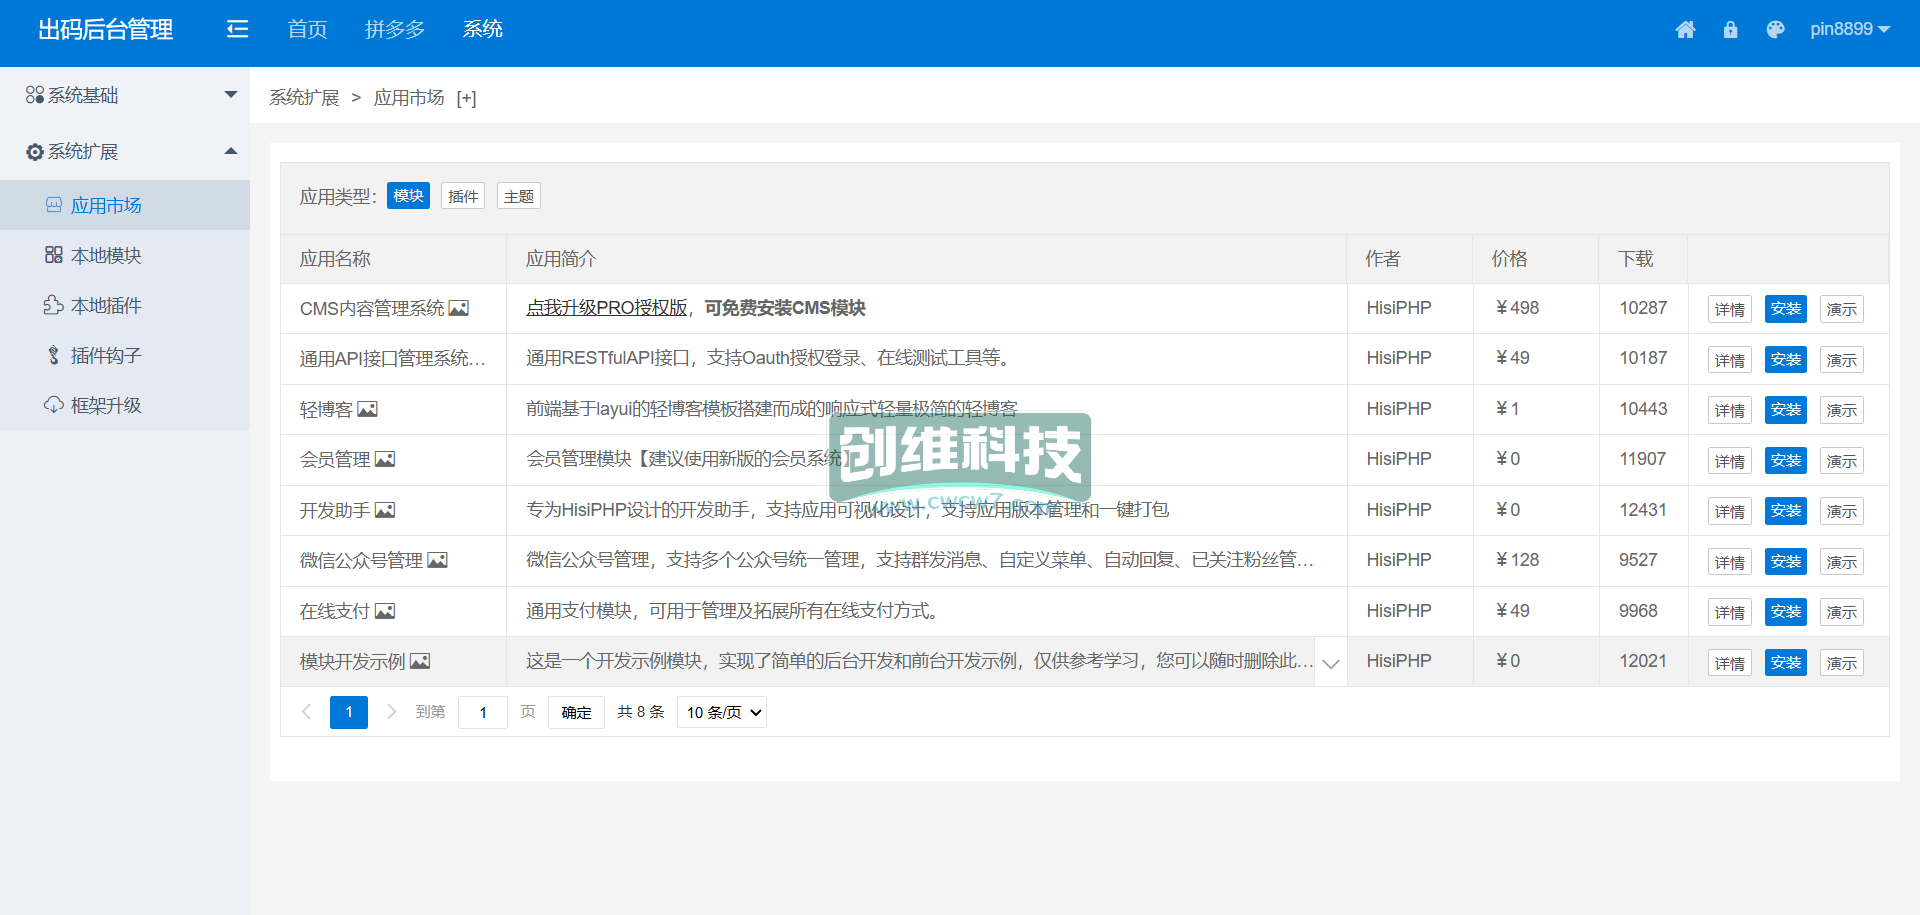
Task: Select the 模块 application type filter
Action: point(408,196)
